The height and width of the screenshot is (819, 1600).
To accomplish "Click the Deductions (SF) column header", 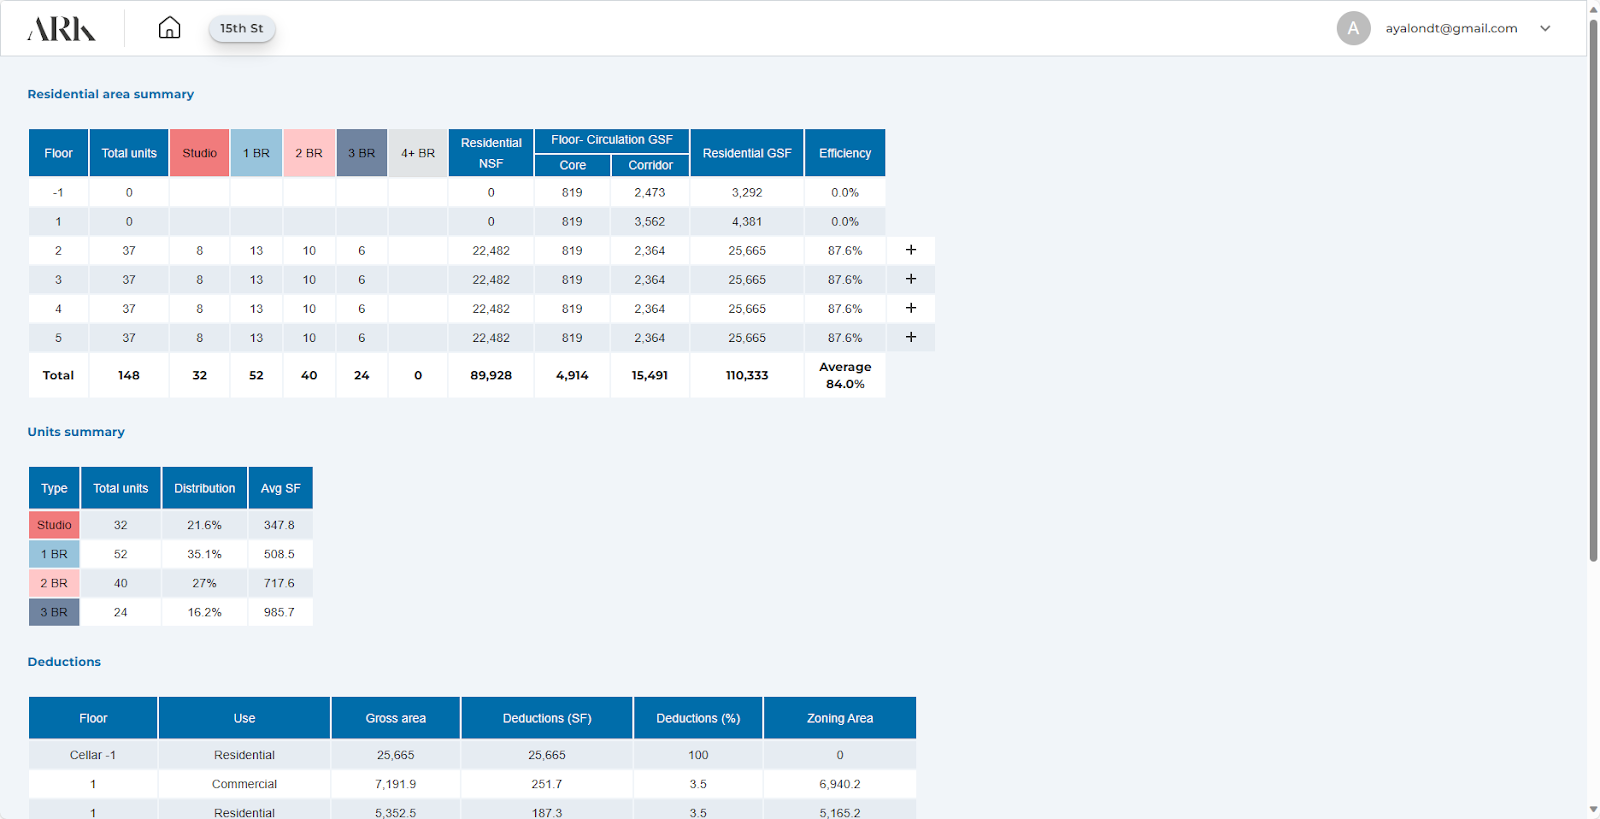I will 546,718.
